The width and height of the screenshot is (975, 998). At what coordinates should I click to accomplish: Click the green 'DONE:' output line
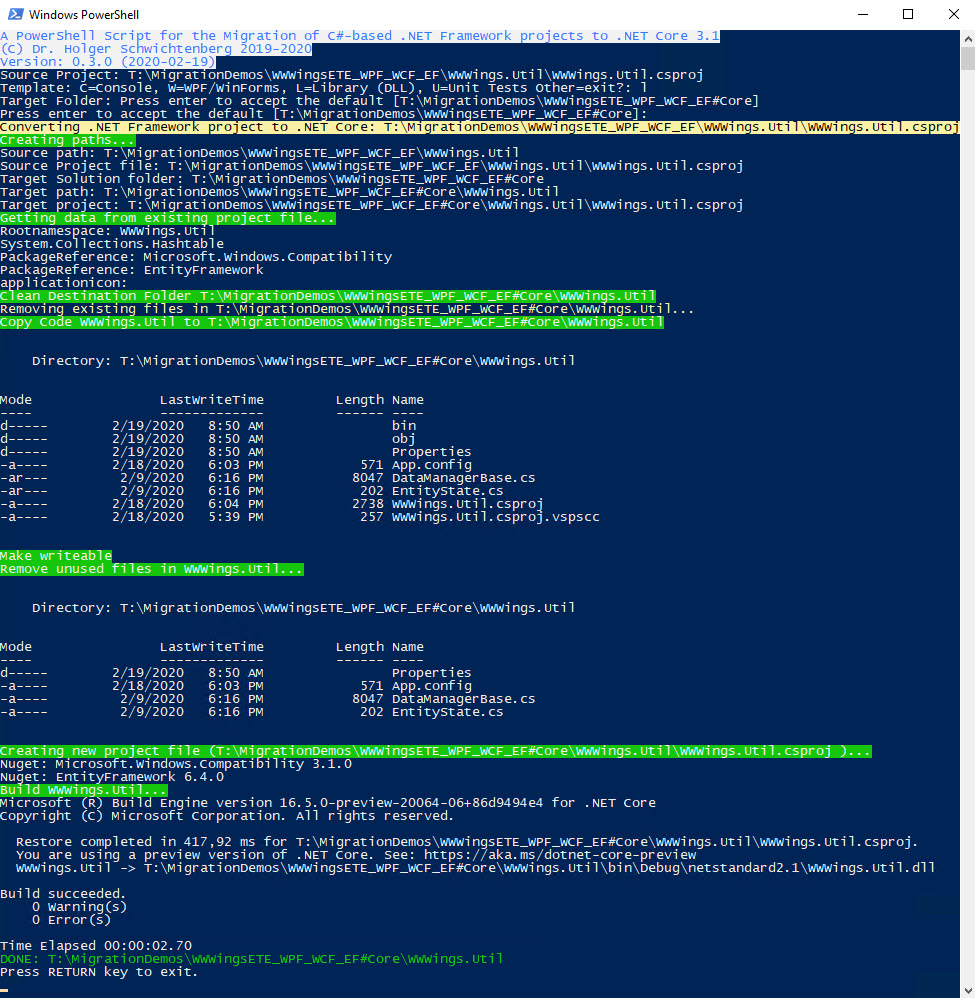click(251, 959)
